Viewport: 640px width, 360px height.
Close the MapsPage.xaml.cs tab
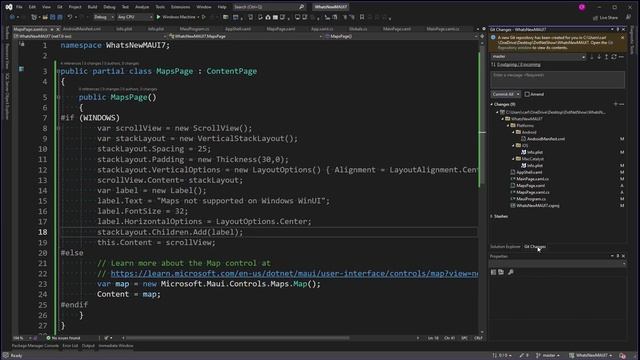58,29
